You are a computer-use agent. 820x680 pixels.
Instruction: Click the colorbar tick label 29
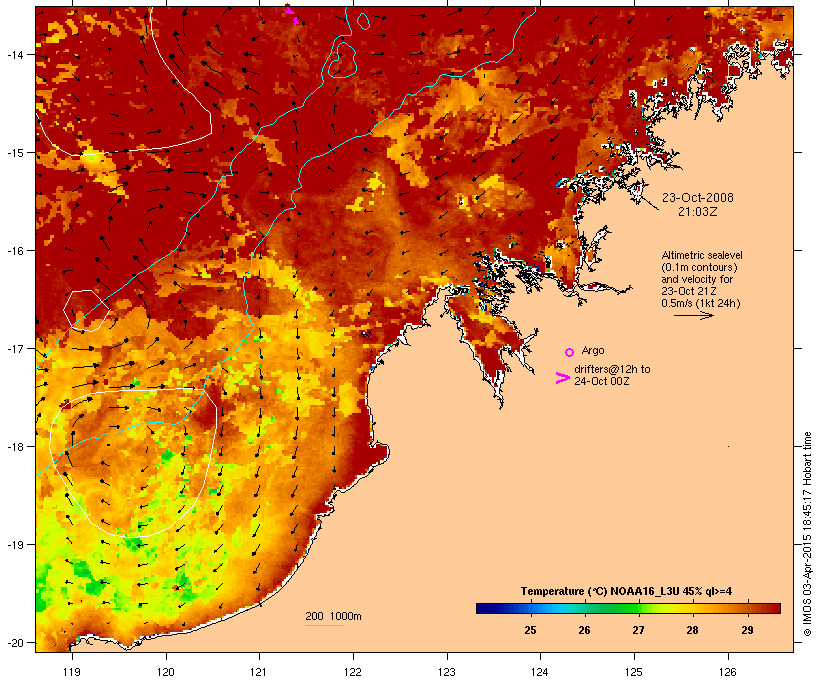coord(747,630)
